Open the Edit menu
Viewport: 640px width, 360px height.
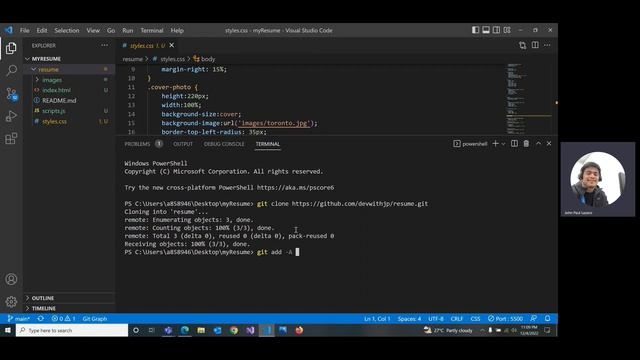coord(42,31)
